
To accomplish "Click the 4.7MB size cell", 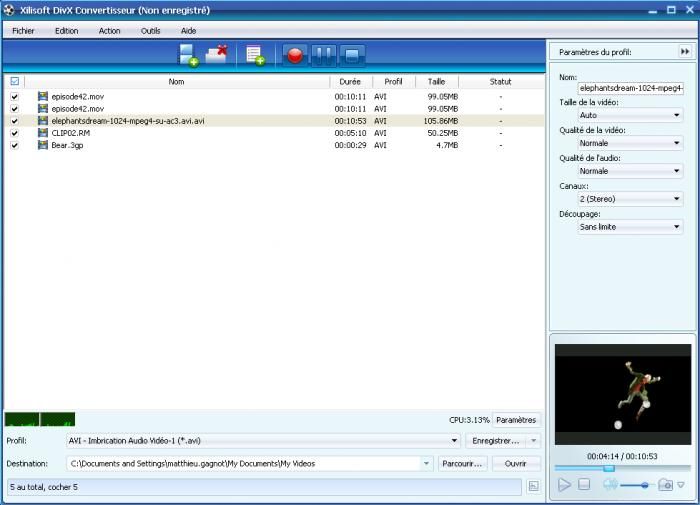I will [x=447, y=145].
